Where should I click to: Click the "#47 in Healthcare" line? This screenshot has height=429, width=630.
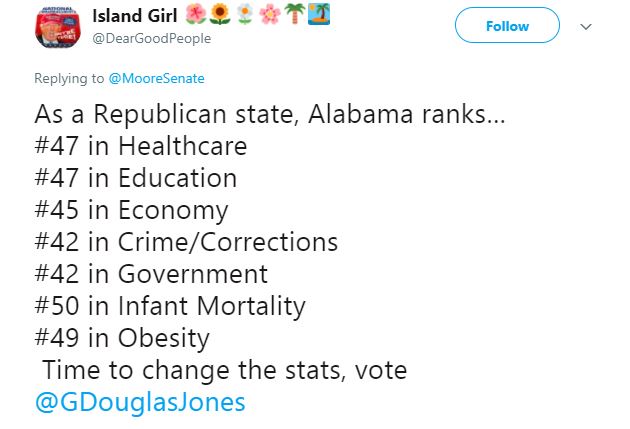pyautogui.click(x=140, y=146)
